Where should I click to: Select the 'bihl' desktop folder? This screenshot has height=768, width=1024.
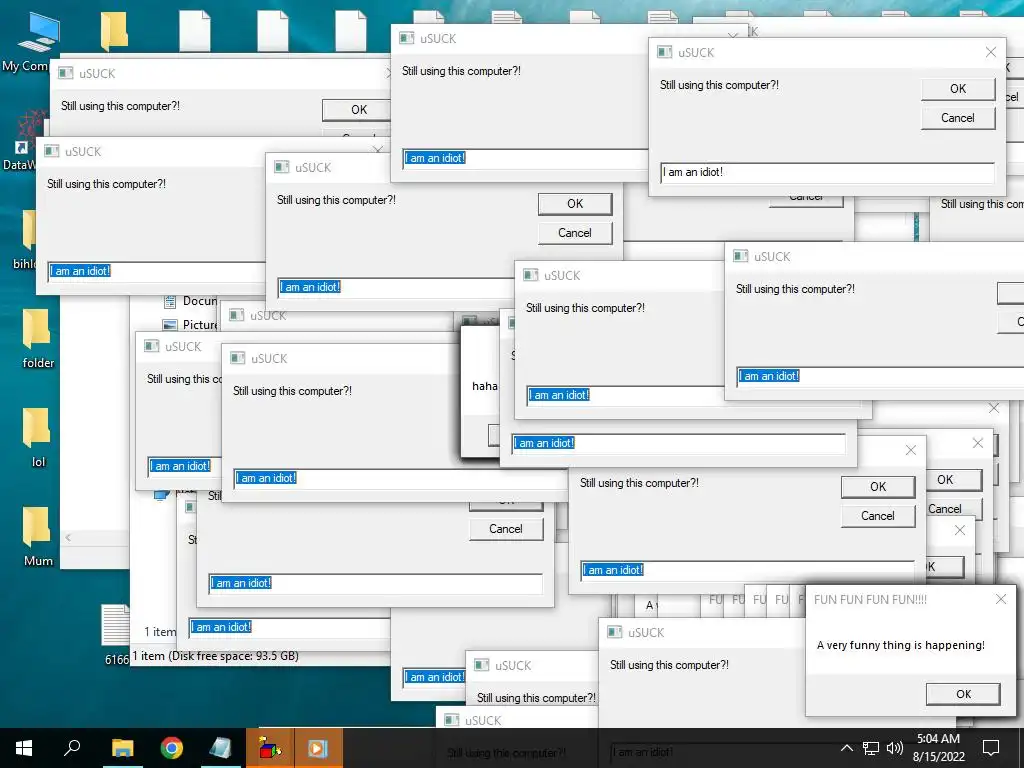tap(25, 240)
